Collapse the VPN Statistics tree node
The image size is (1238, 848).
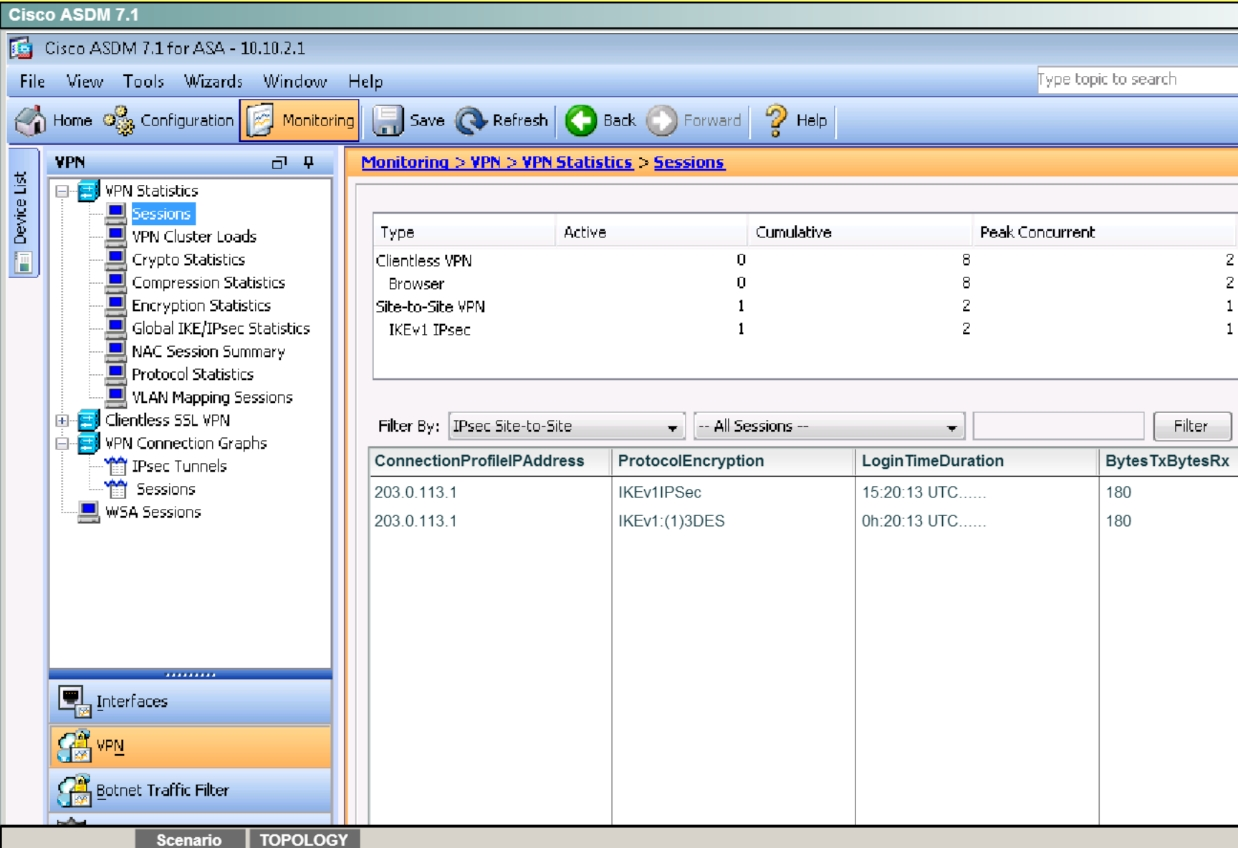point(62,191)
